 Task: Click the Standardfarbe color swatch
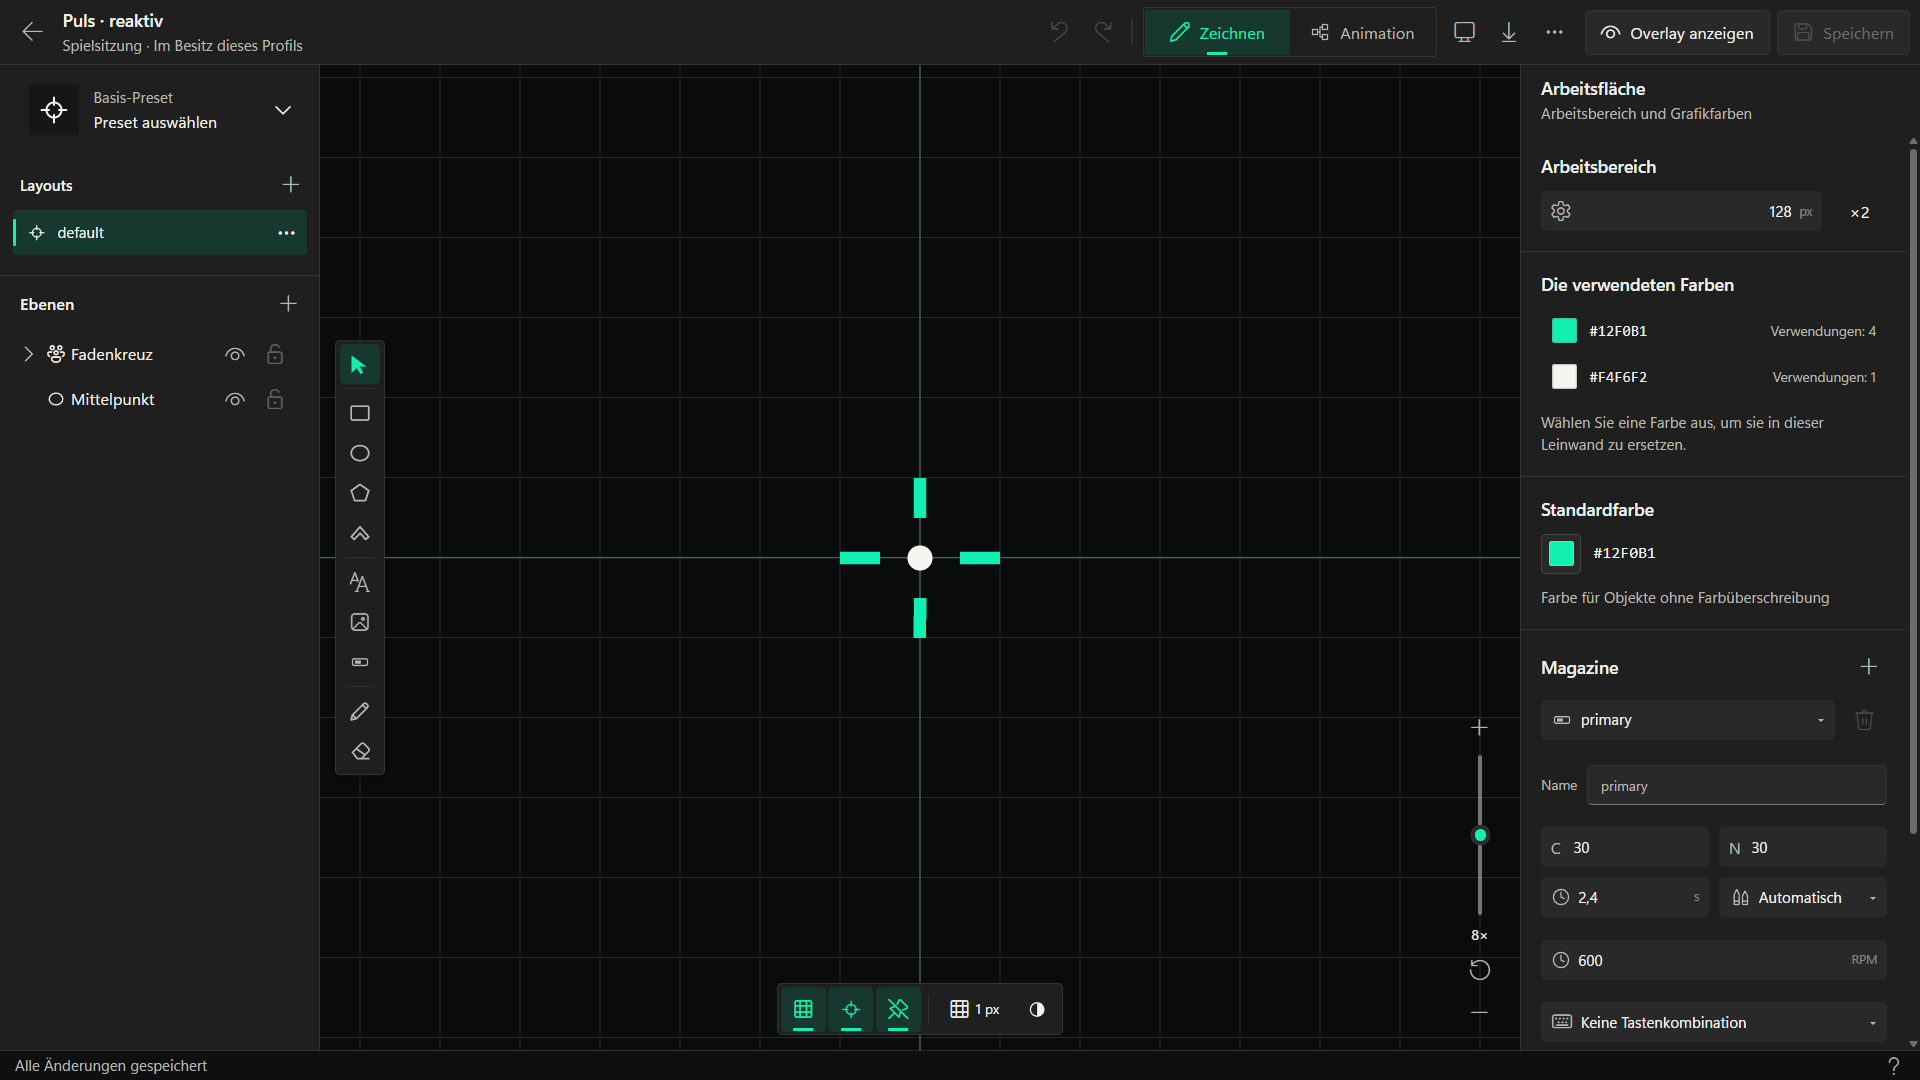1561,553
